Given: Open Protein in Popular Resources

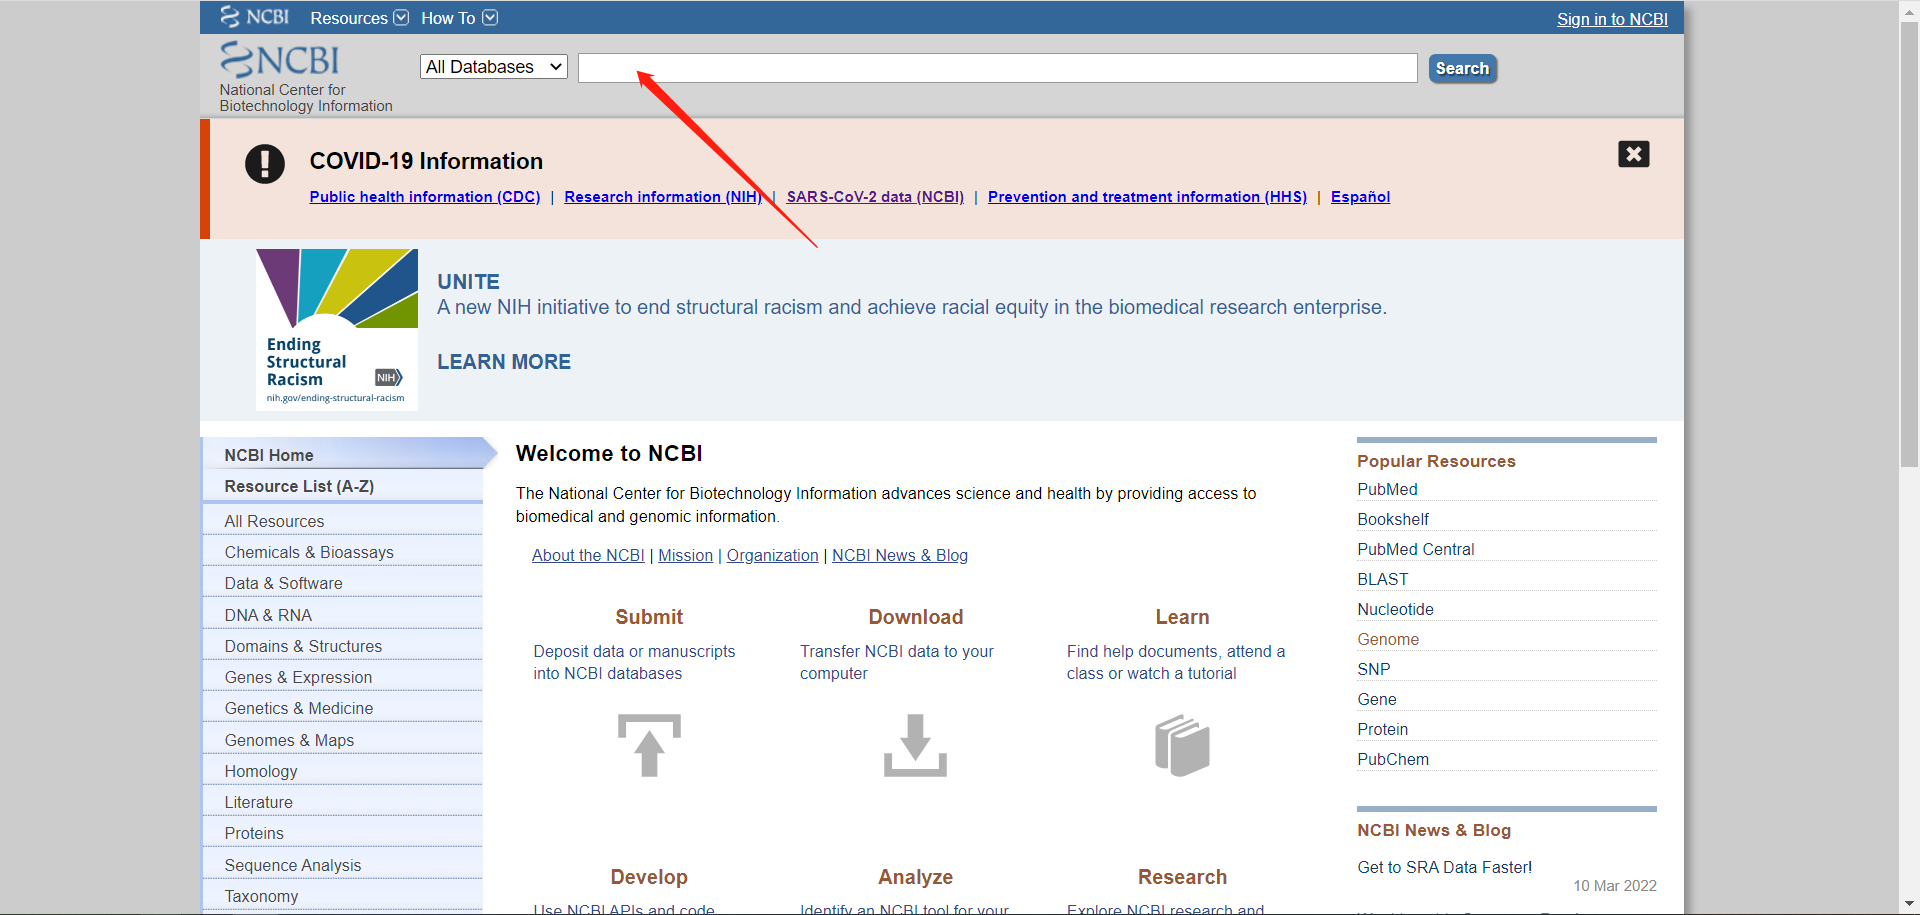Looking at the screenshot, I should pos(1382,729).
